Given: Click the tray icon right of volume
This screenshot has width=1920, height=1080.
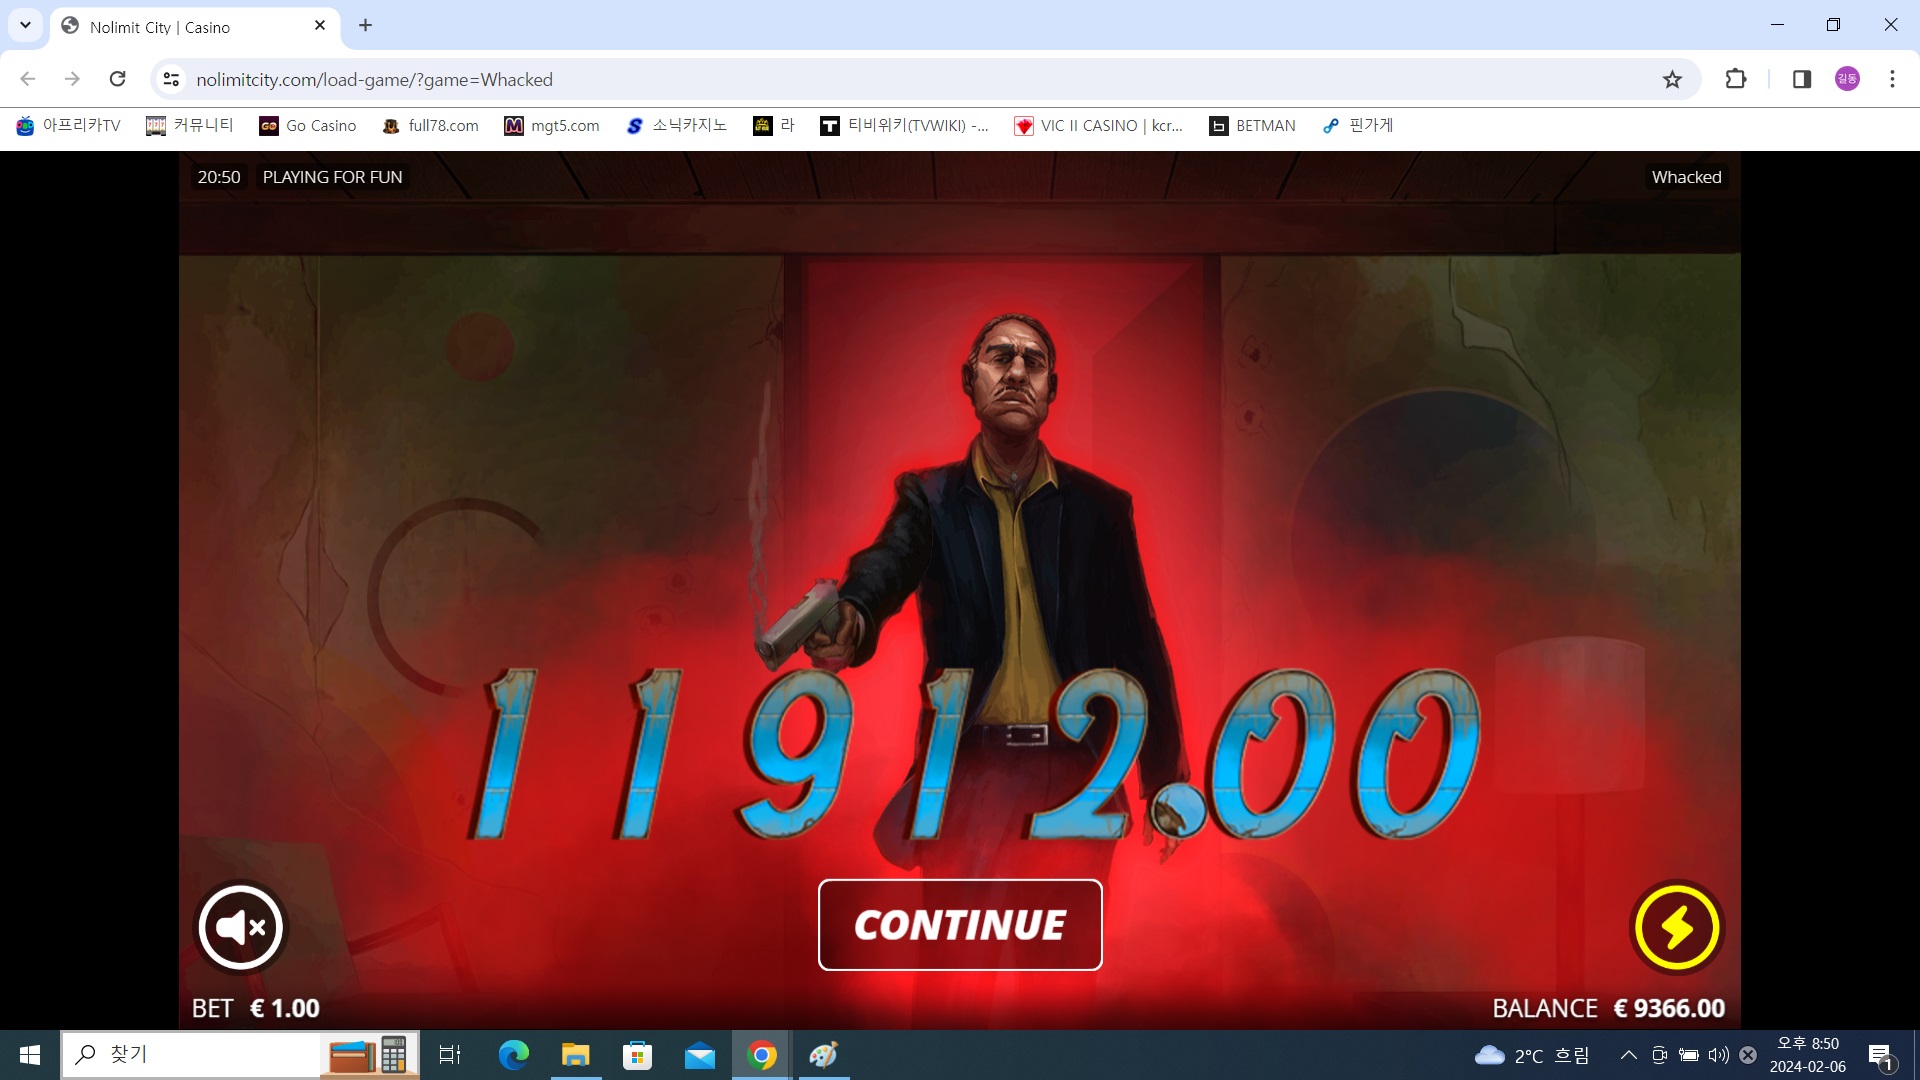Looking at the screenshot, I should tap(1748, 1055).
